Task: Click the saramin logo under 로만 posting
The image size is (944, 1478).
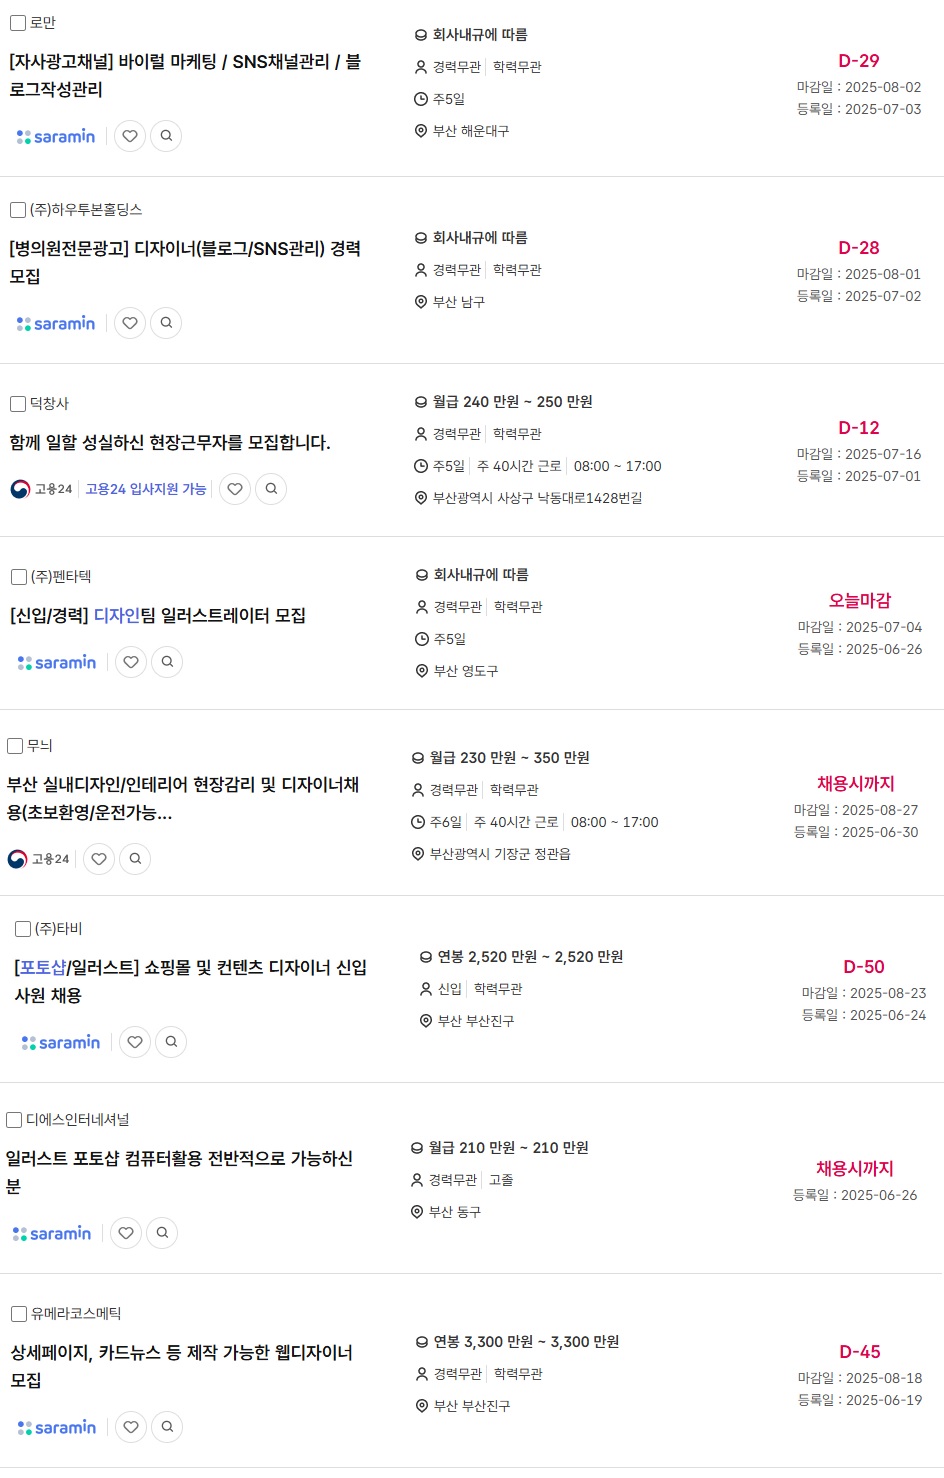Action: (x=56, y=136)
